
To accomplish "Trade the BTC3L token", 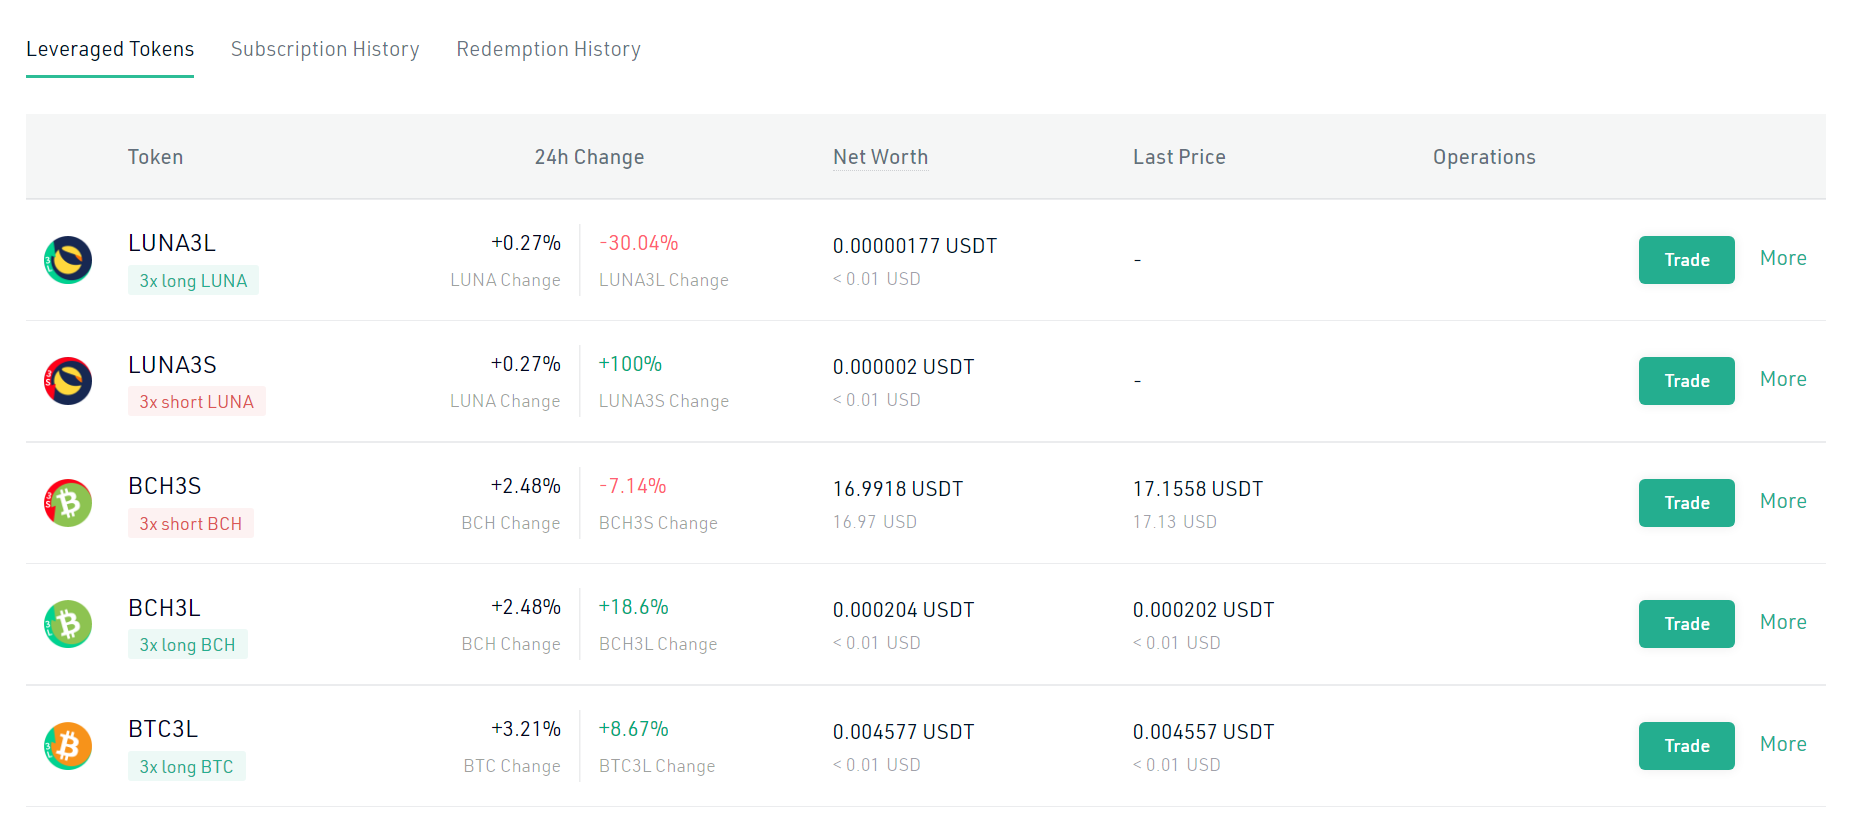I will click(x=1686, y=746).
